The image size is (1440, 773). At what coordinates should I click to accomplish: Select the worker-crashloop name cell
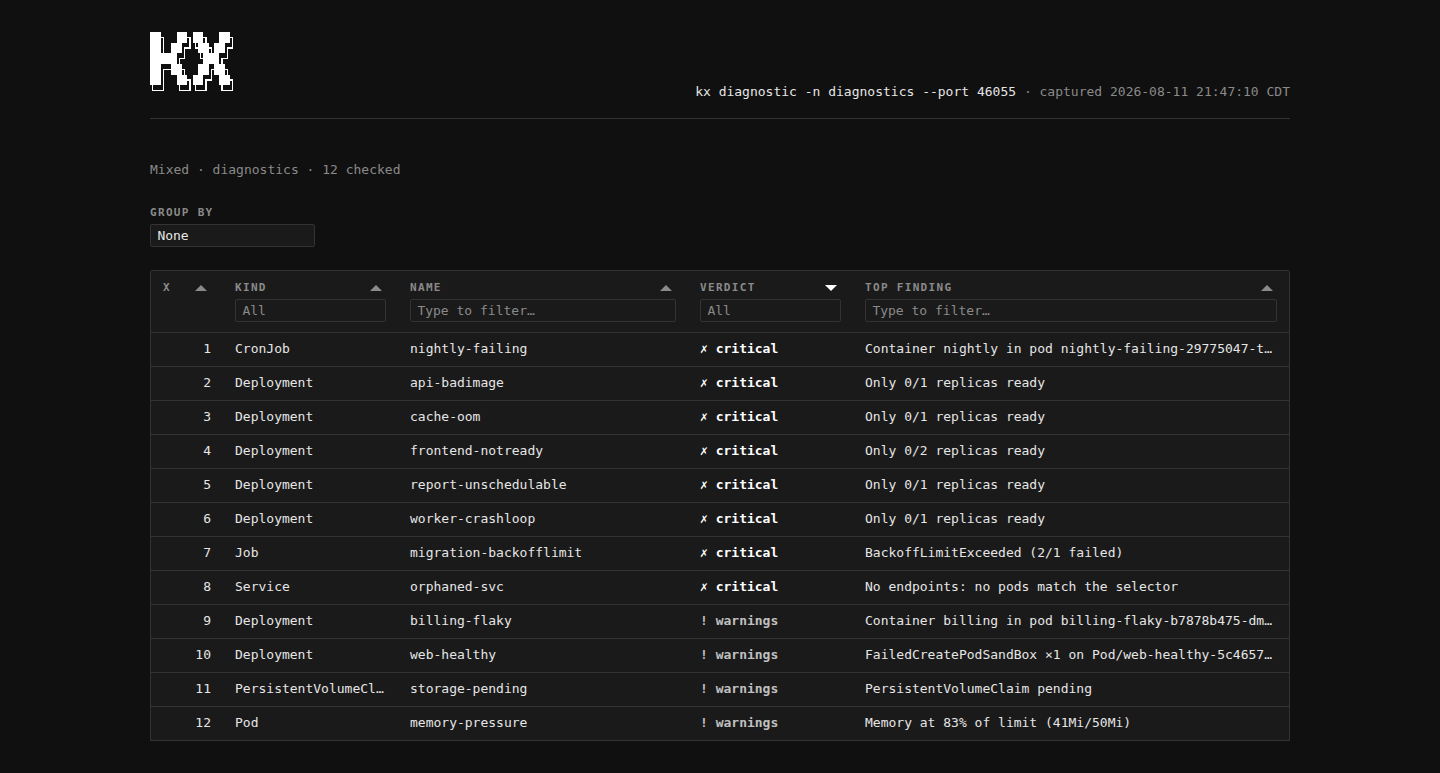coord(472,519)
